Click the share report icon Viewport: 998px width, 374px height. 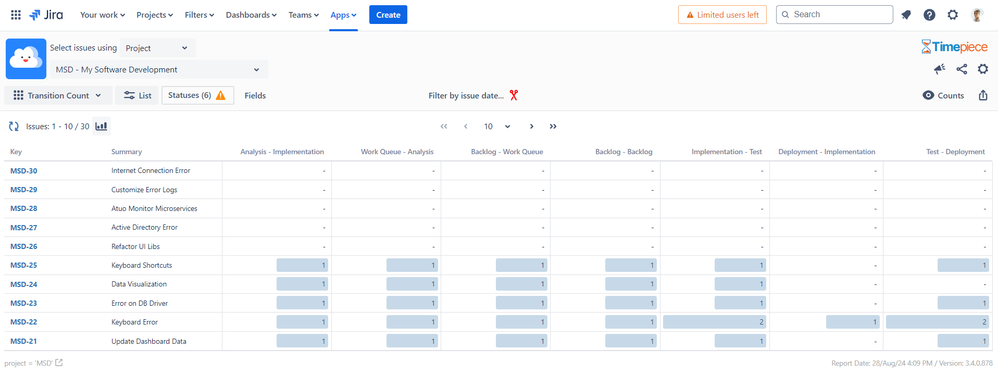pyautogui.click(x=962, y=69)
